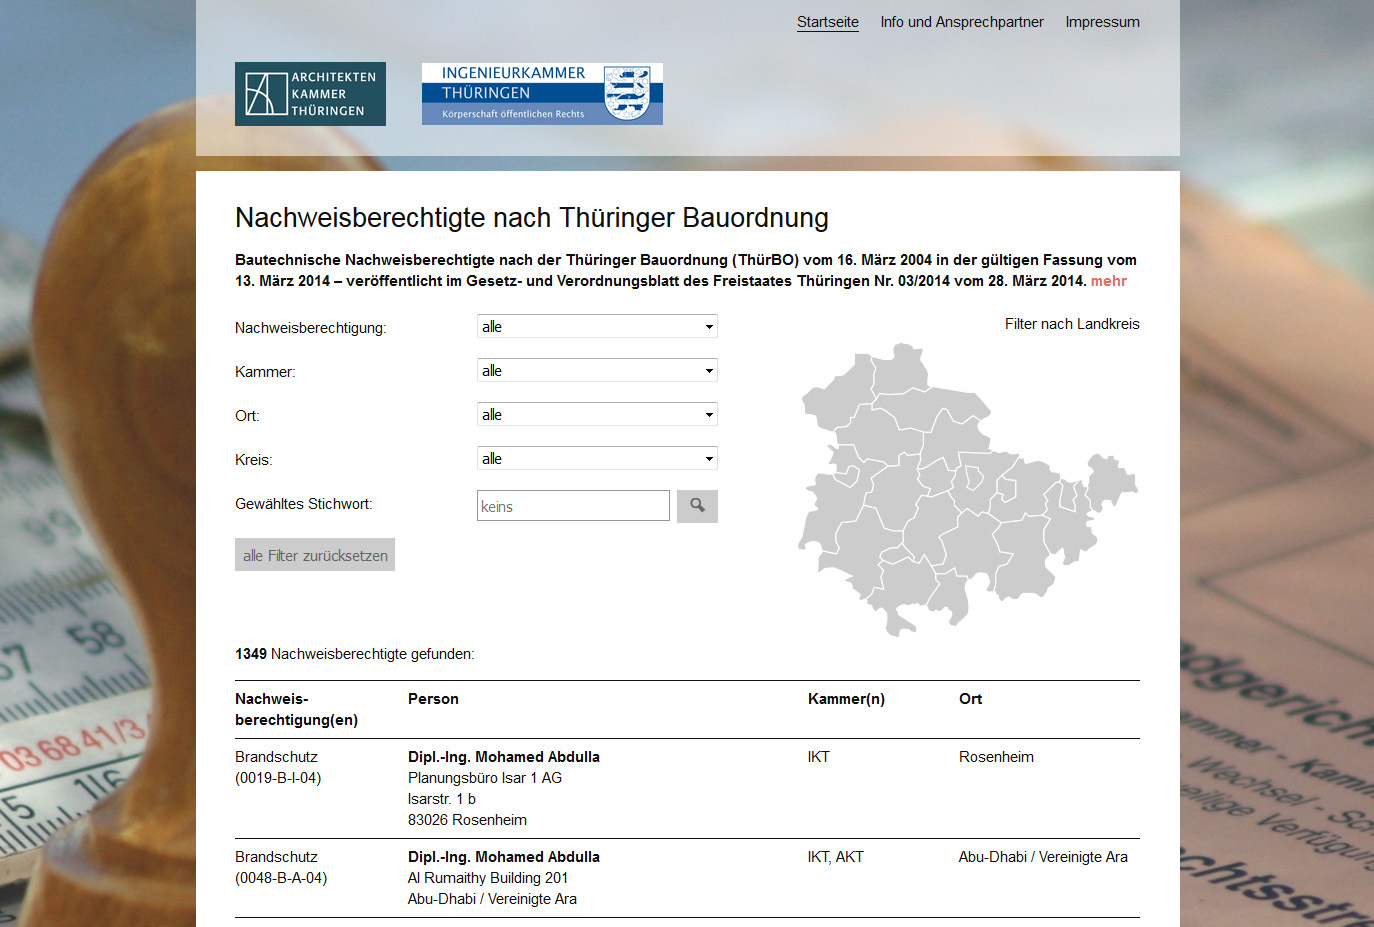Screen dimensions: 1374x927
Task: Go to Startseite in top navigation
Action: pos(827,22)
